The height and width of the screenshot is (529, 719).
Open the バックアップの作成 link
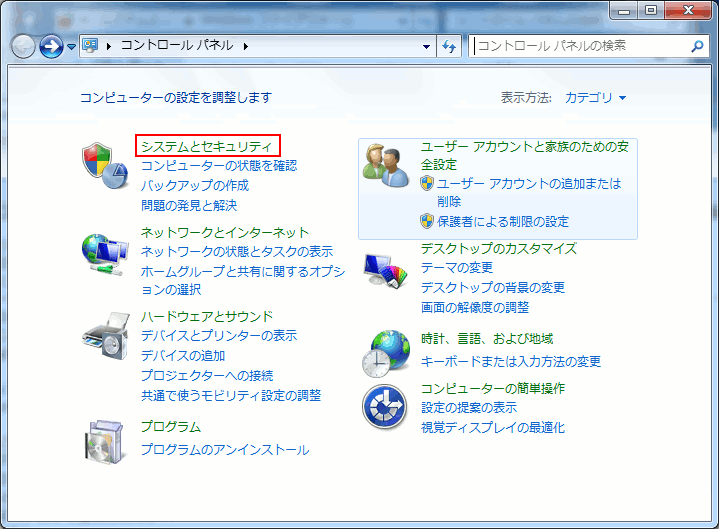[x=194, y=186]
